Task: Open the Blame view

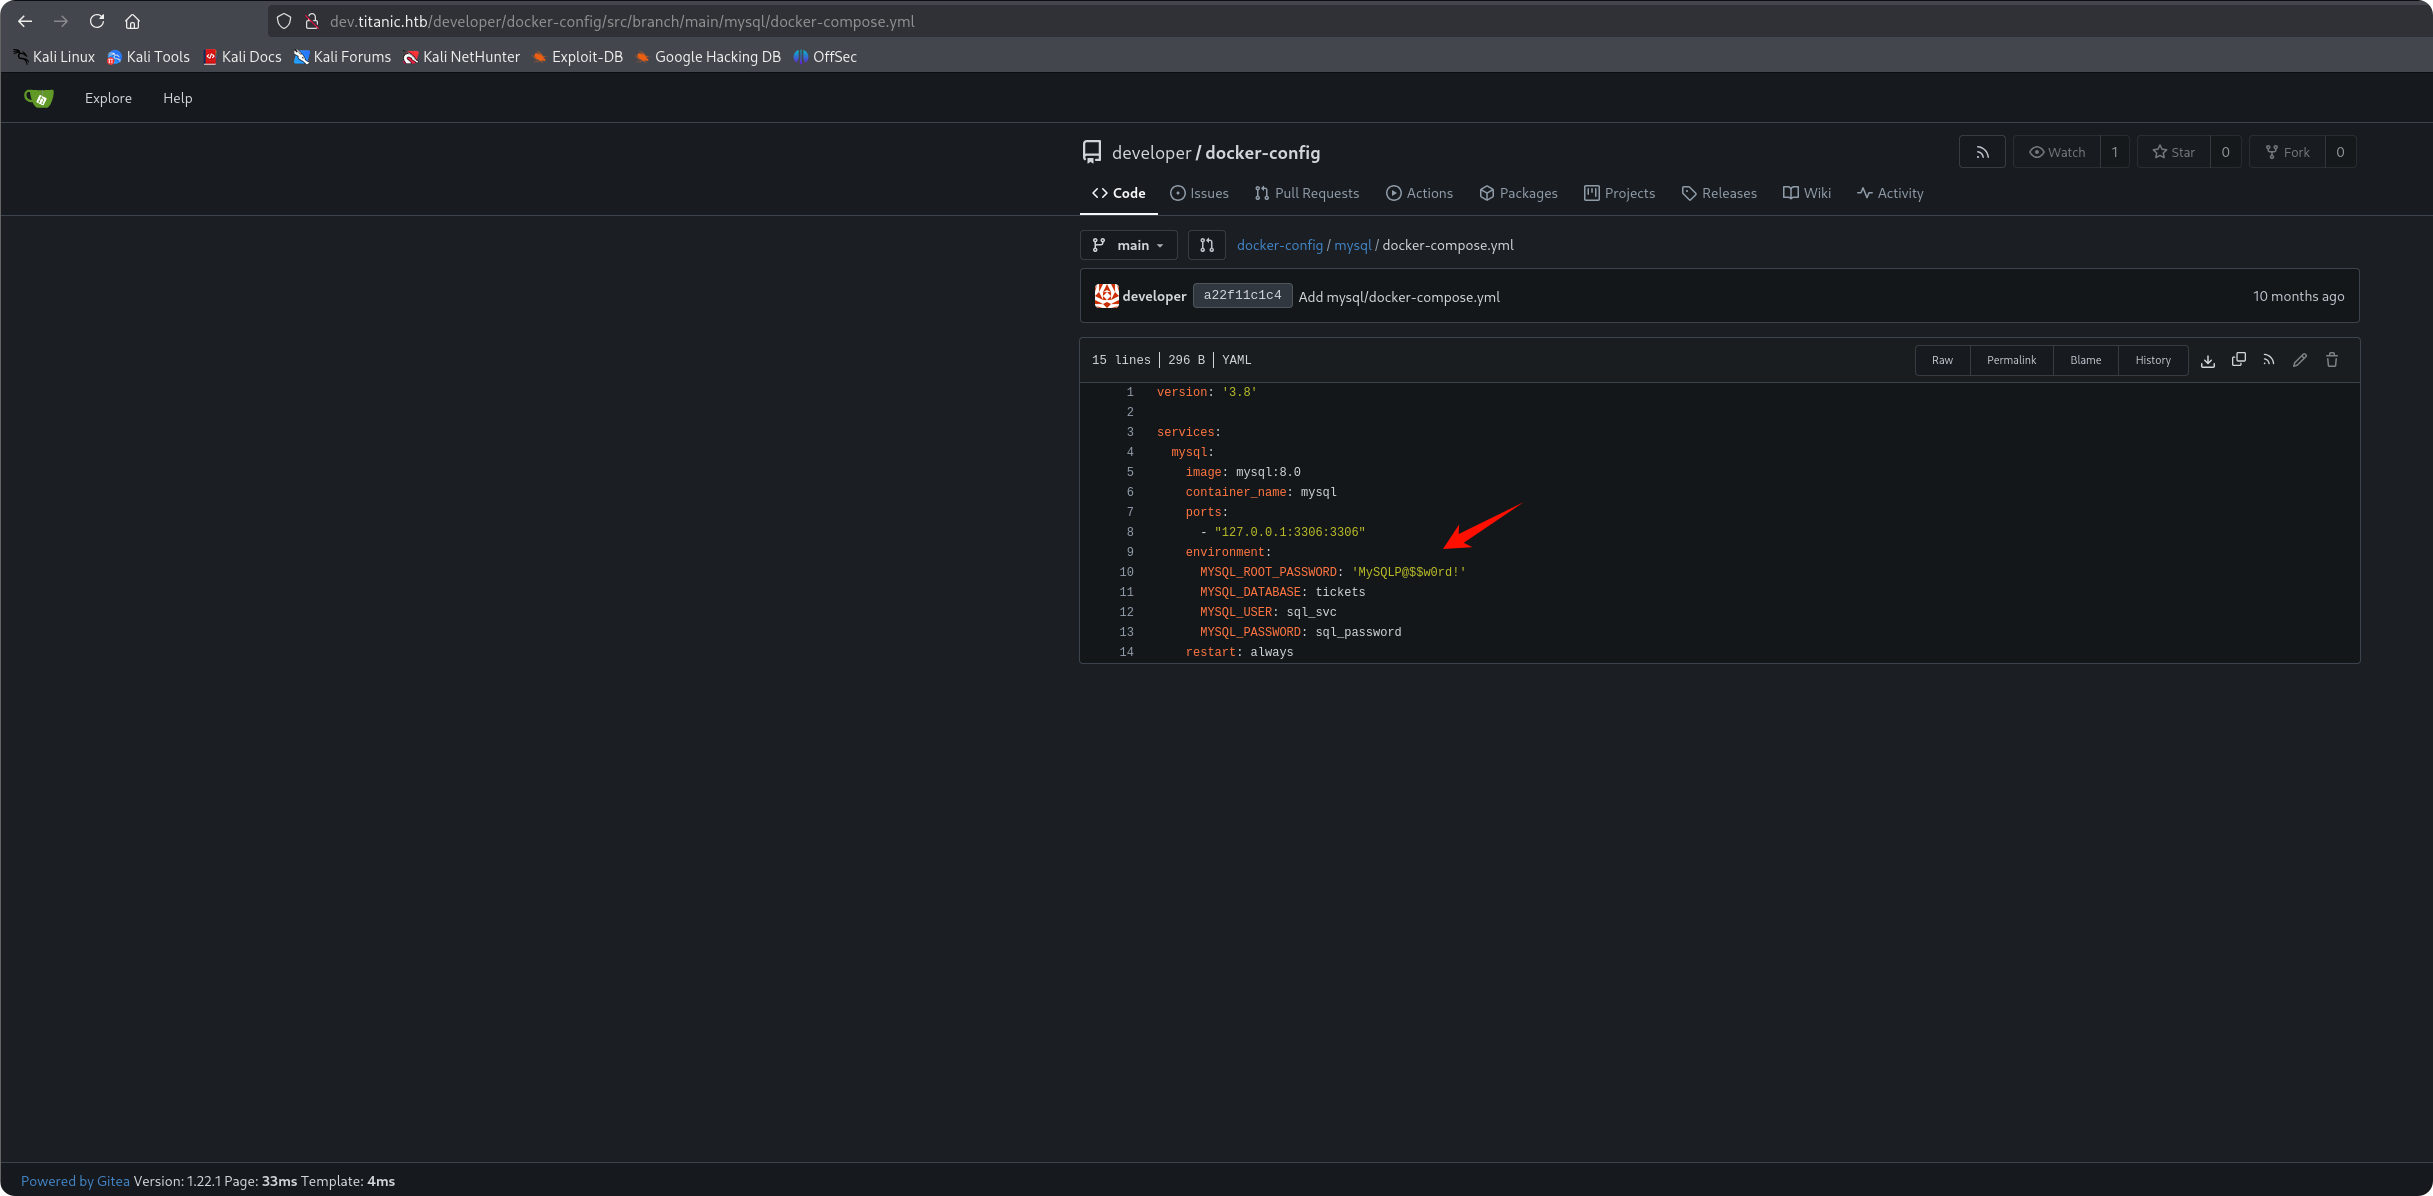Action: 2085,360
